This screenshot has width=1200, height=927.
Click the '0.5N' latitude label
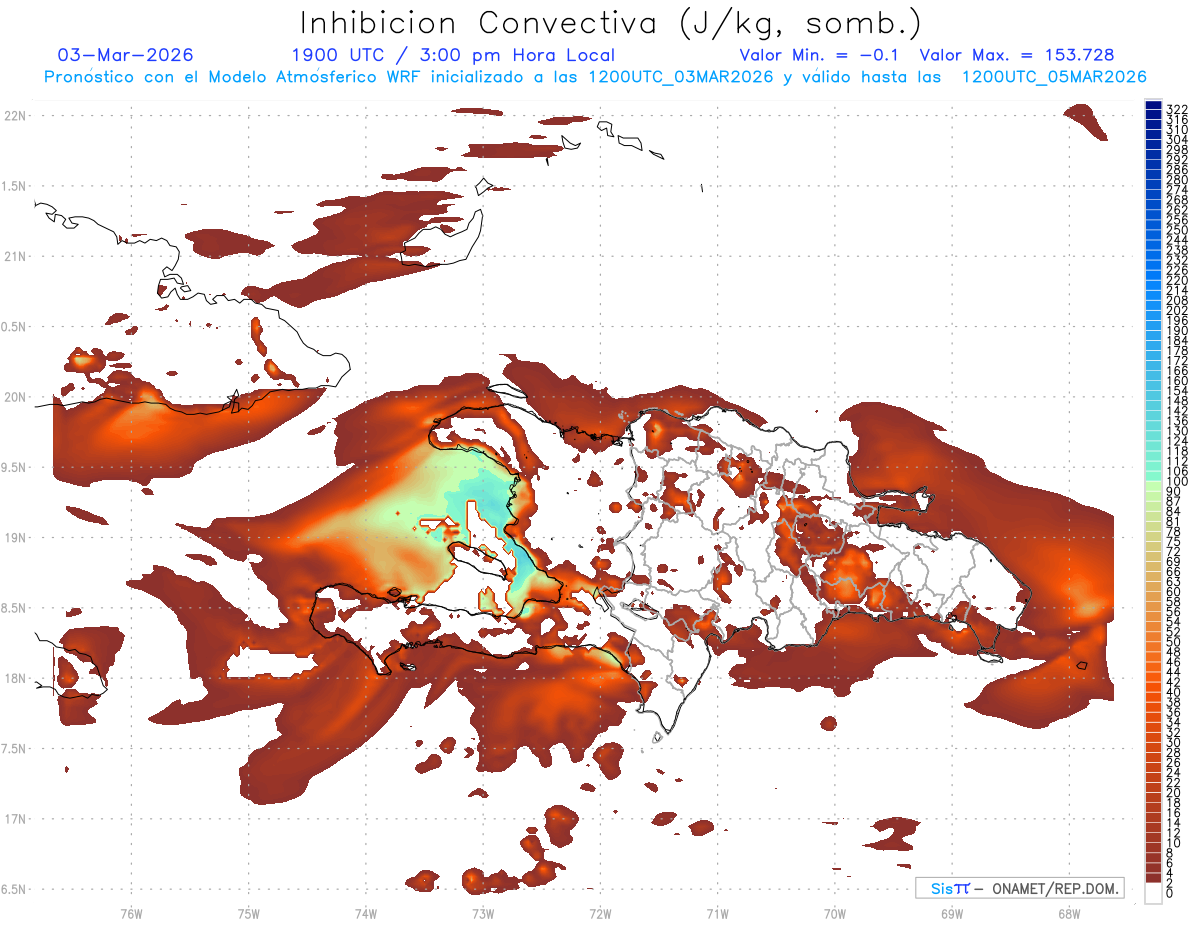tap(15, 327)
